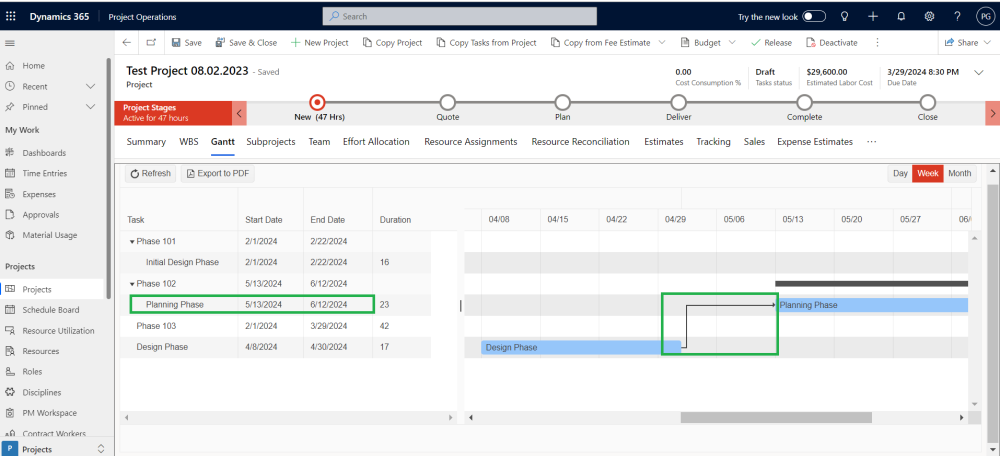This screenshot has height=456, width=1000.
Task: Open the settings gear icon
Action: click(929, 17)
